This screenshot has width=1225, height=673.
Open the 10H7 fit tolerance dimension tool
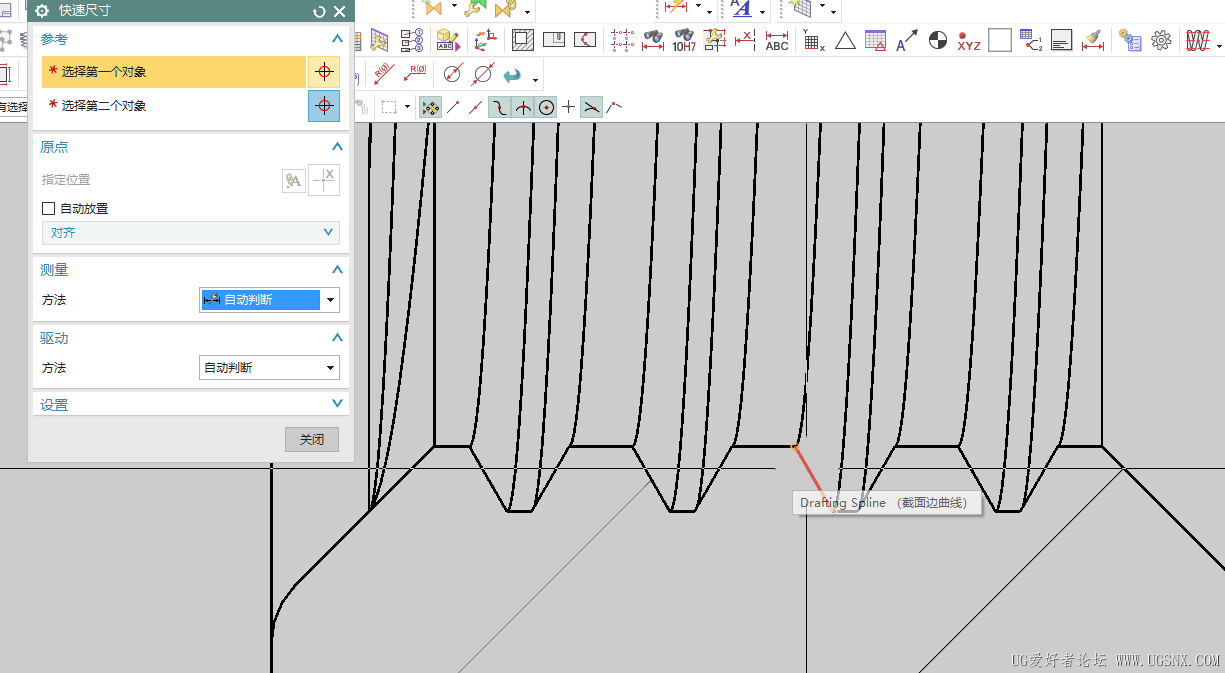[x=684, y=40]
